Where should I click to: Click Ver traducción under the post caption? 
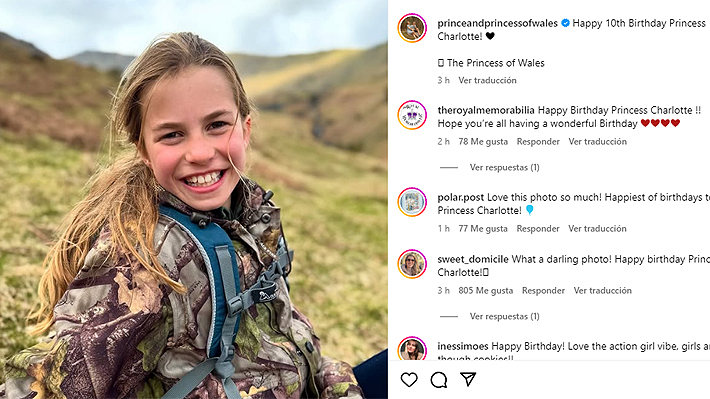tap(487, 80)
